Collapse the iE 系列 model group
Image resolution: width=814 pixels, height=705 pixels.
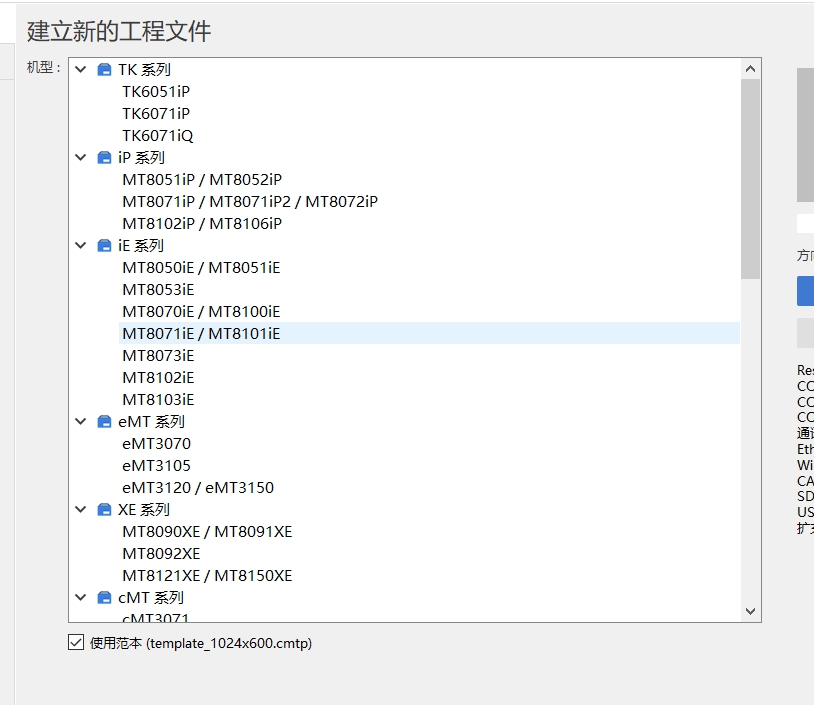click(81, 246)
